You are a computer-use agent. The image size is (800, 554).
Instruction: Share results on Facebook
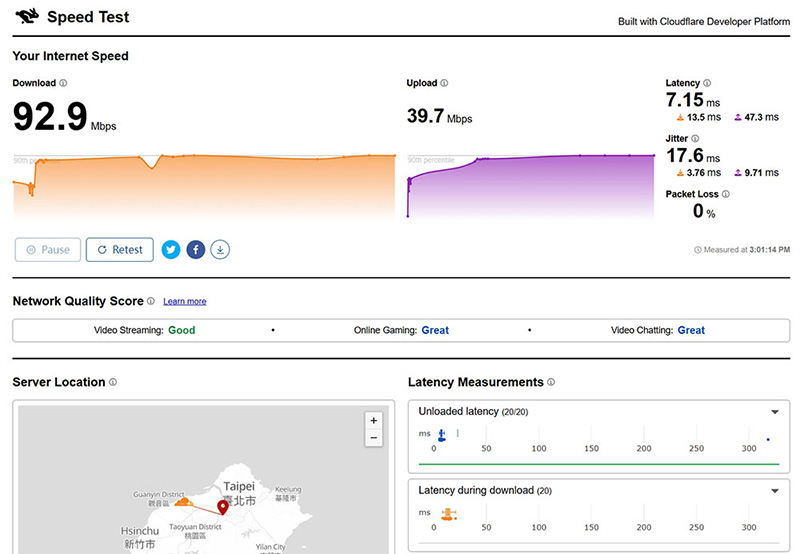(x=196, y=249)
